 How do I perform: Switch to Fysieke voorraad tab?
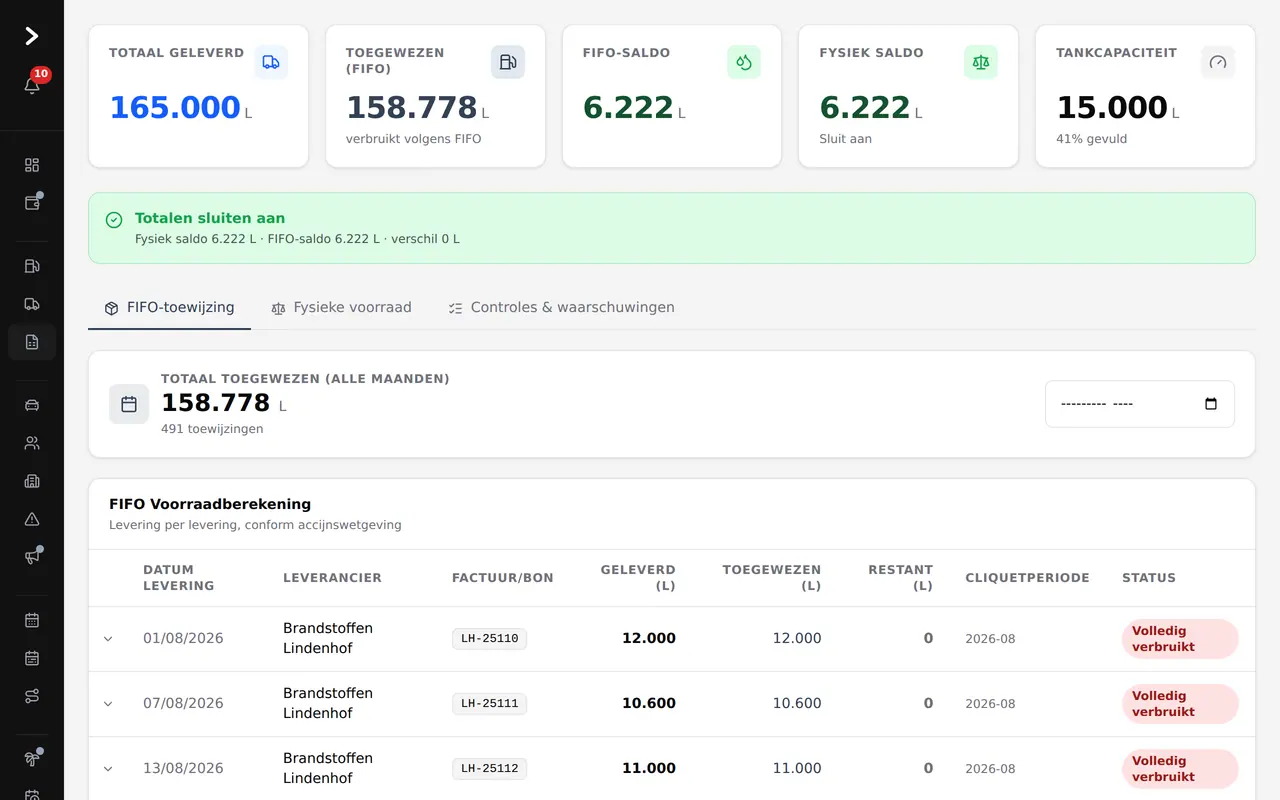[341, 307]
